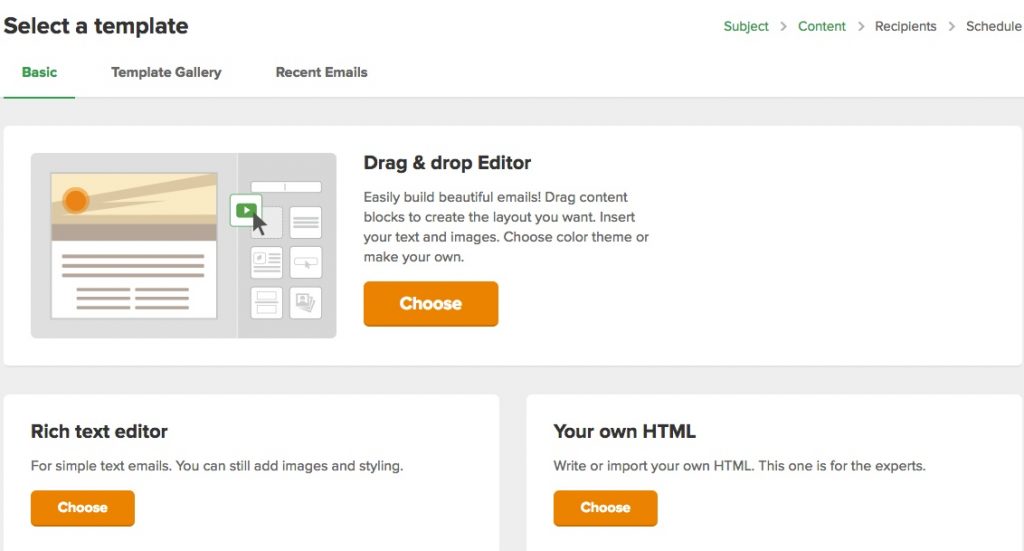Switch to the Basic tab
The image size is (1024, 551).
(39, 72)
